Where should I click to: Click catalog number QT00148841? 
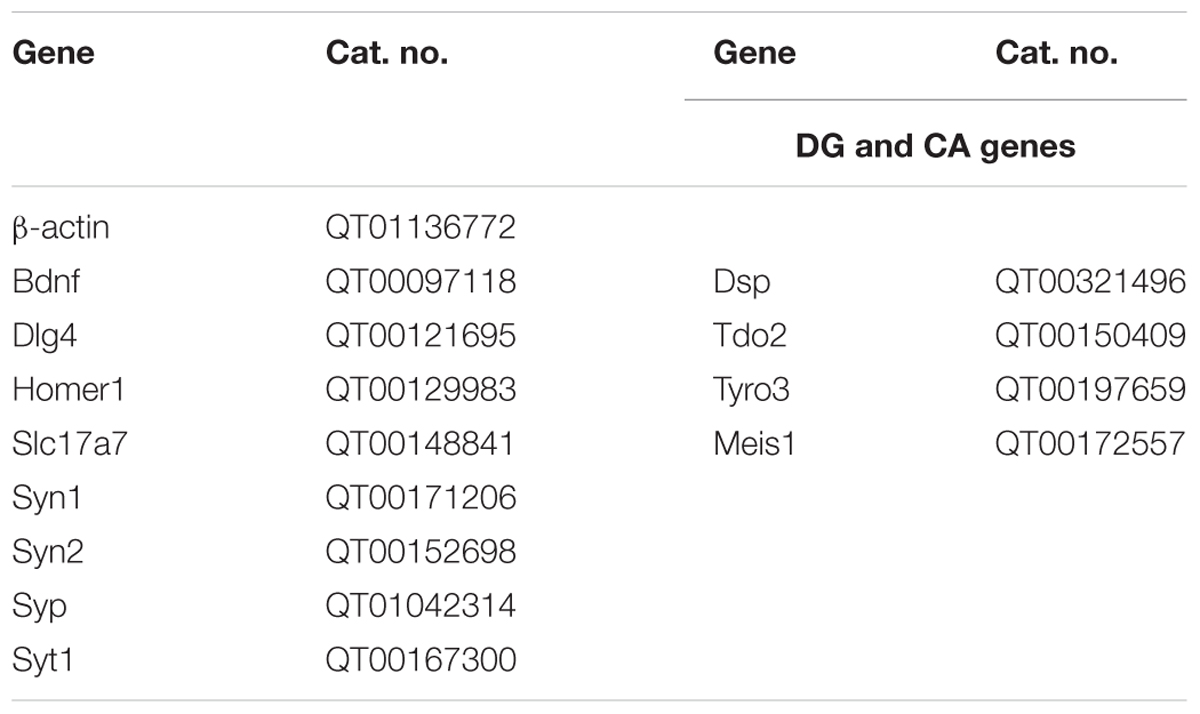coord(420,444)
